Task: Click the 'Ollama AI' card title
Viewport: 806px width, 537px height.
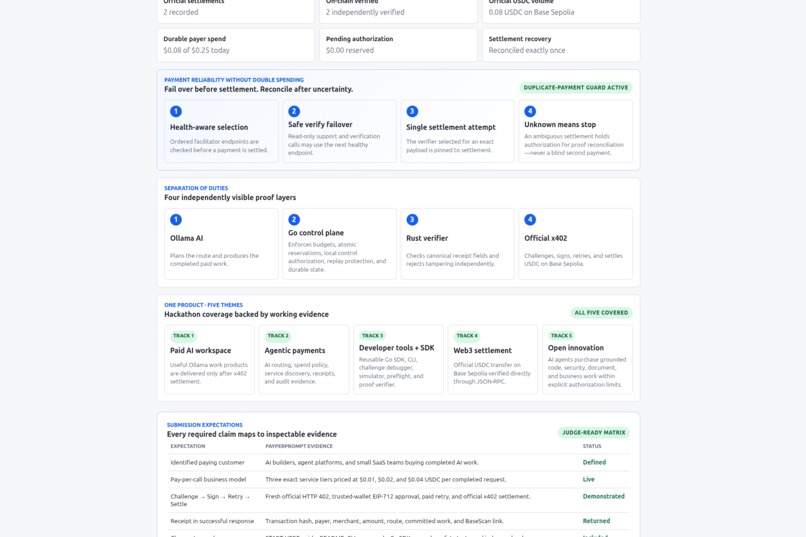Action: 187,238
